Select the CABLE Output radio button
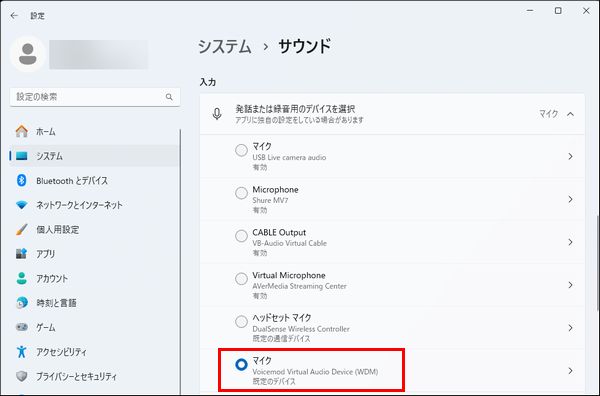 click(241, 236)
